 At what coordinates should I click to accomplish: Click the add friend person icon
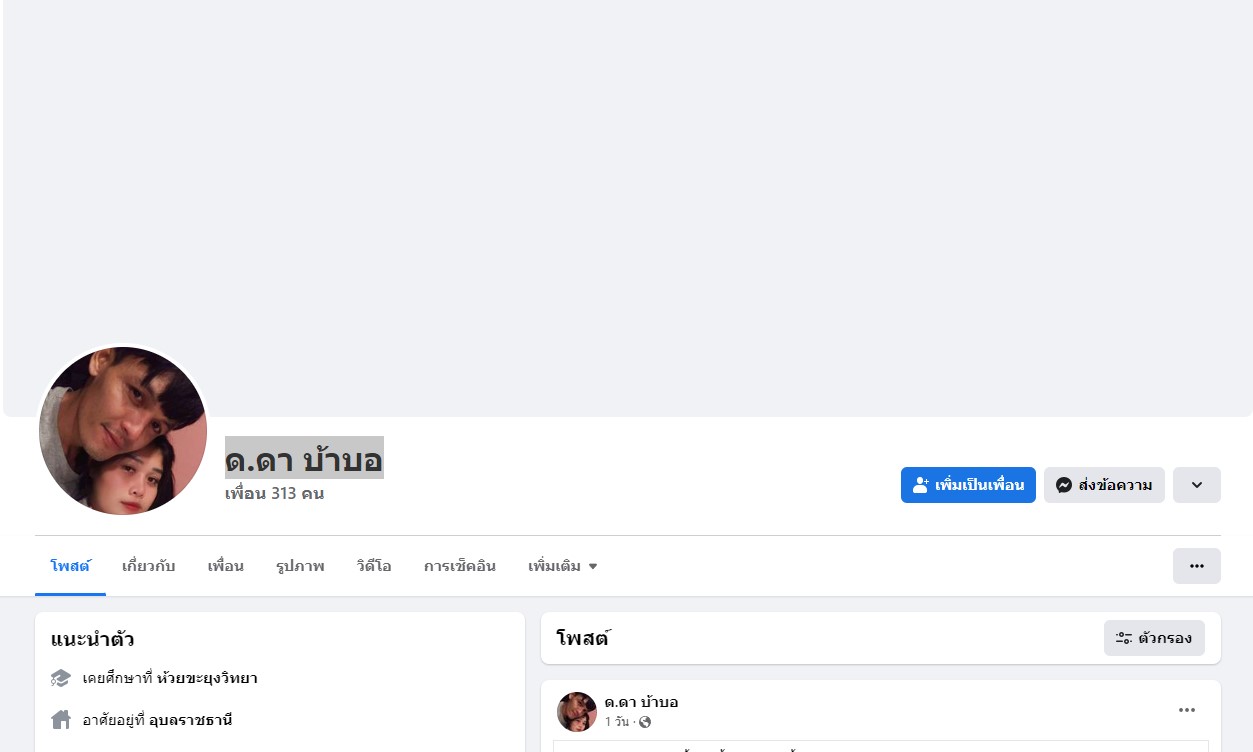pyautogui.click(x=921, y=485)
